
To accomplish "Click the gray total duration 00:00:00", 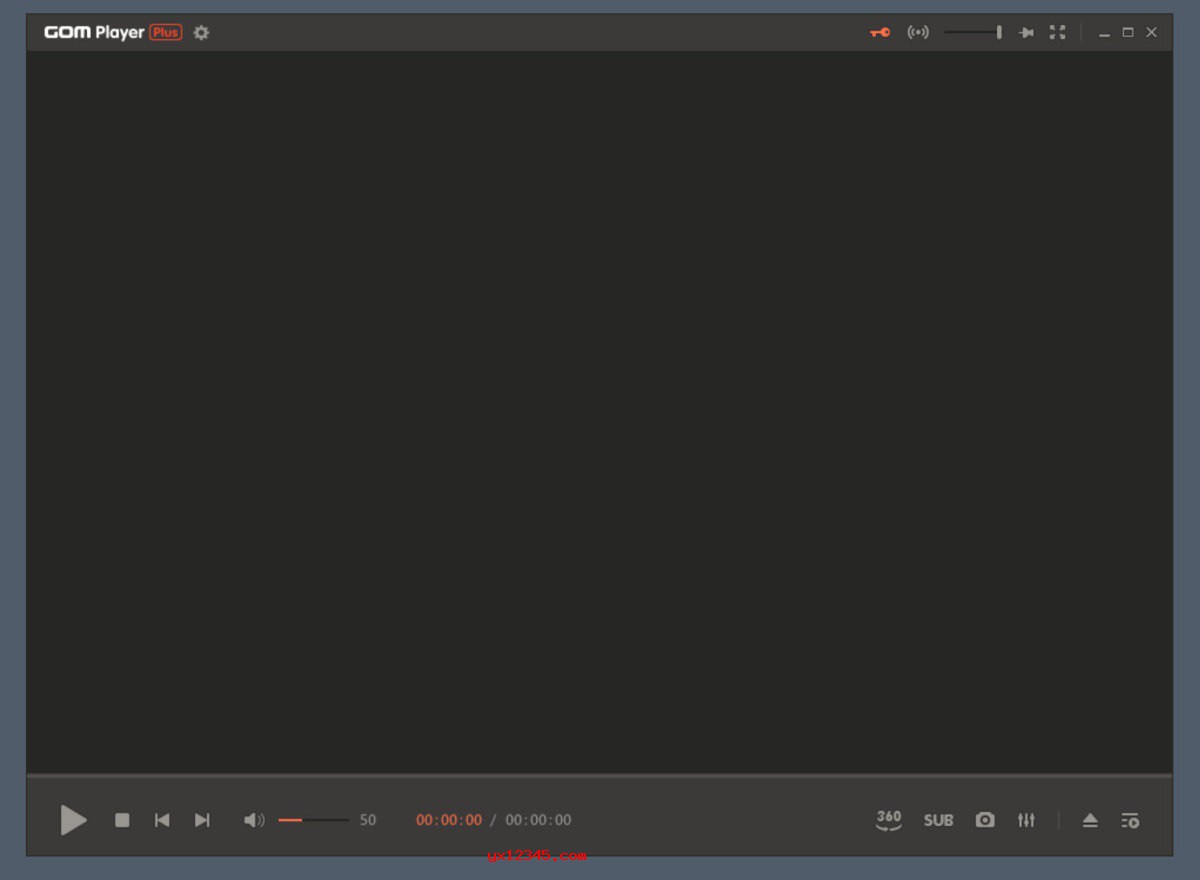I will pyautogui.click(x=538, y=820).
